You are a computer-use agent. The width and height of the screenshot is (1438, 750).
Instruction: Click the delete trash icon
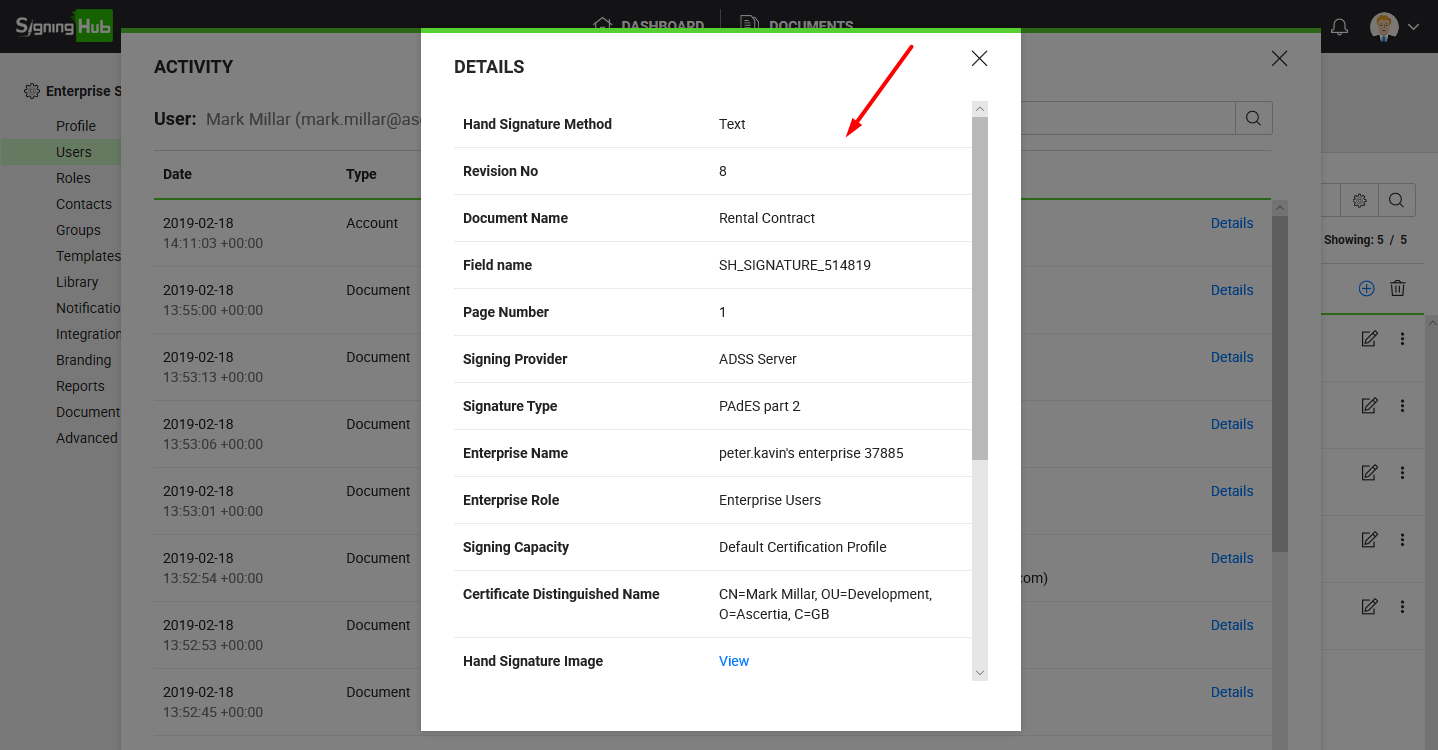click(1398, 288)
